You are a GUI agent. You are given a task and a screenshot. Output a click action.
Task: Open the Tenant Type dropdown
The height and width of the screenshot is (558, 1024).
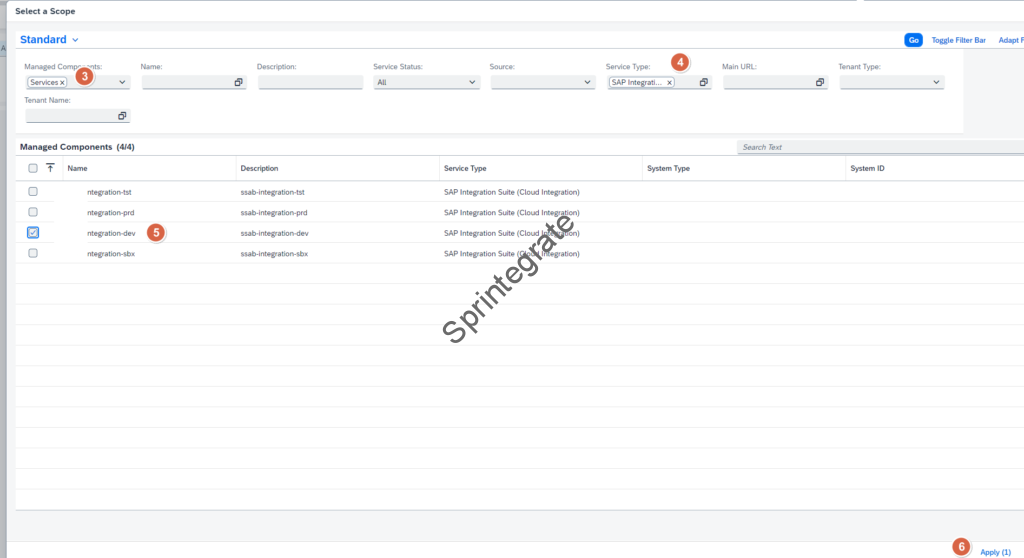[936, 82]
